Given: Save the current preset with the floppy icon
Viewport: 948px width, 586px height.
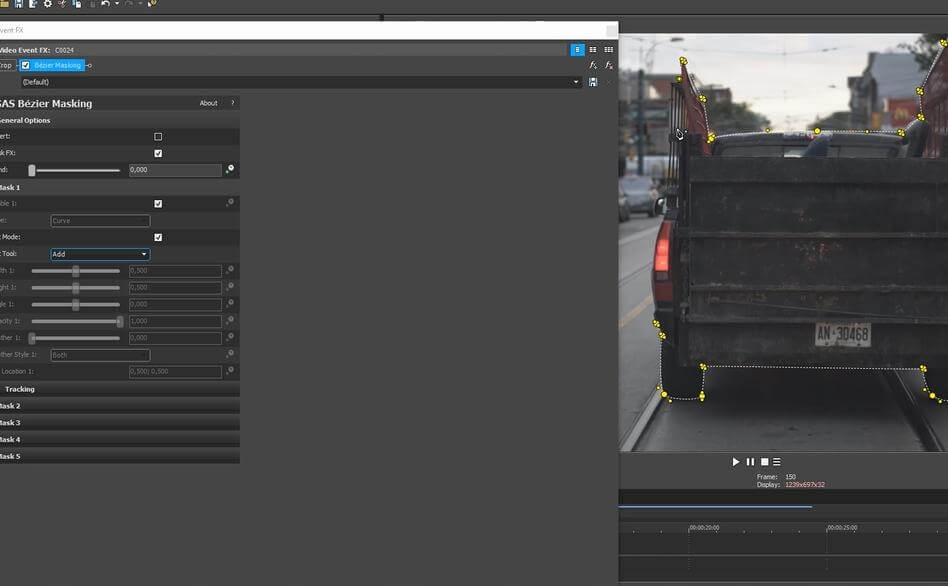Looking at the screenshot, I should (x=593, y=82).
